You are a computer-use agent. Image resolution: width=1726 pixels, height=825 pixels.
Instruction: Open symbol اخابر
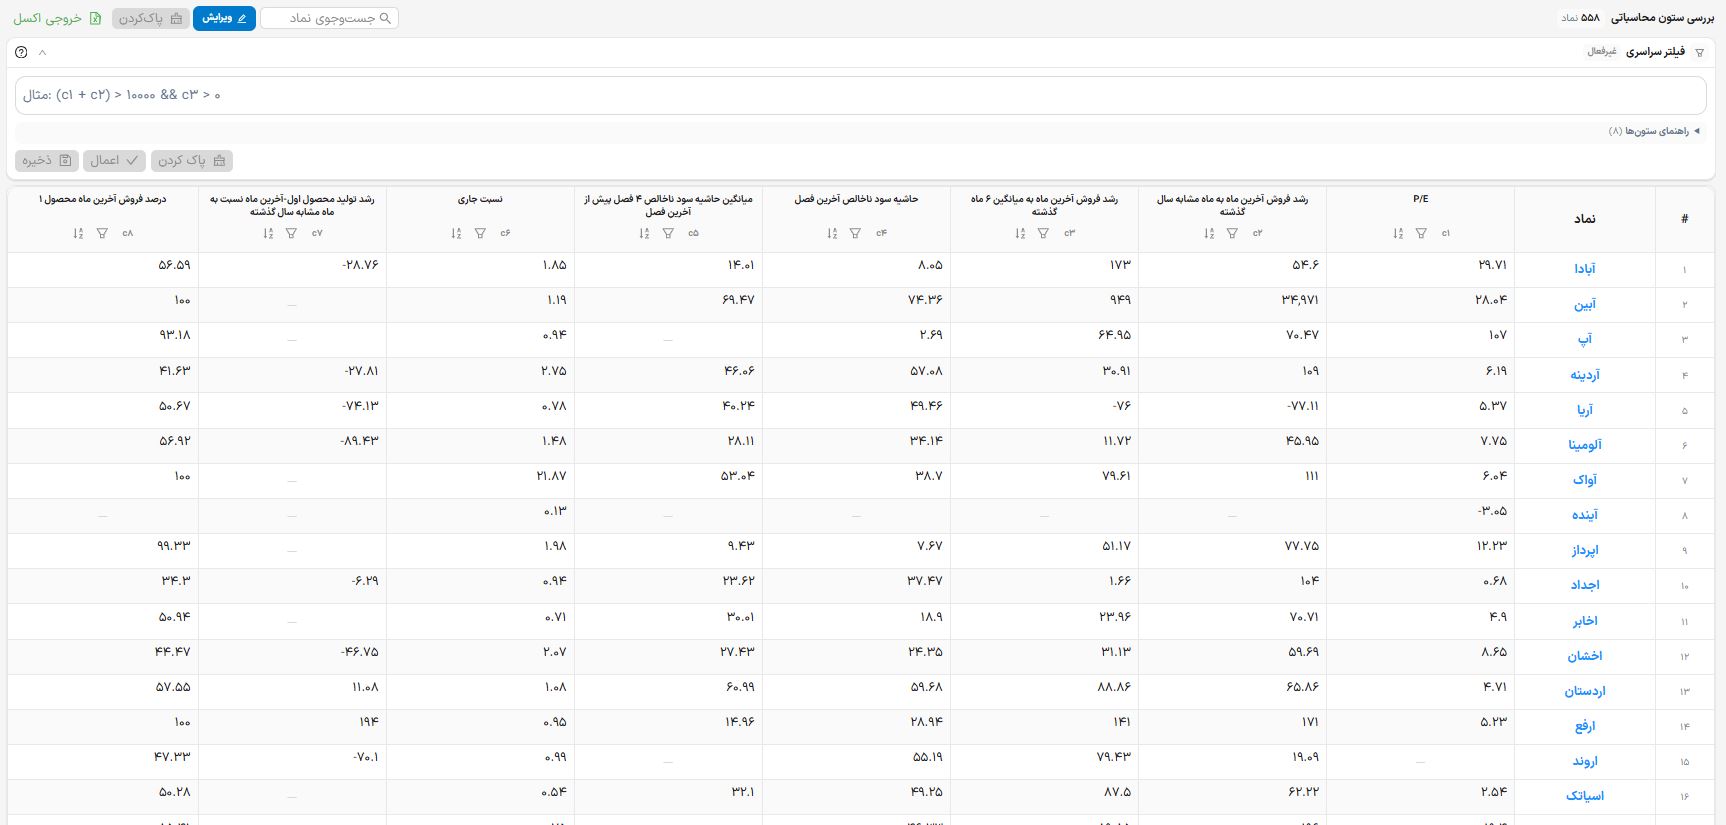point(1585,621)
